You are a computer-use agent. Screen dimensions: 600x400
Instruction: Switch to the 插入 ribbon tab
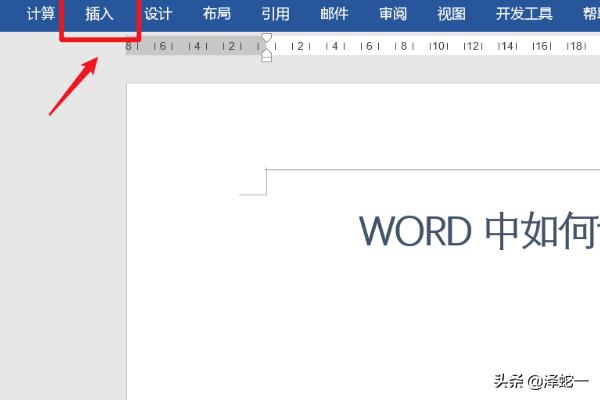99,14
